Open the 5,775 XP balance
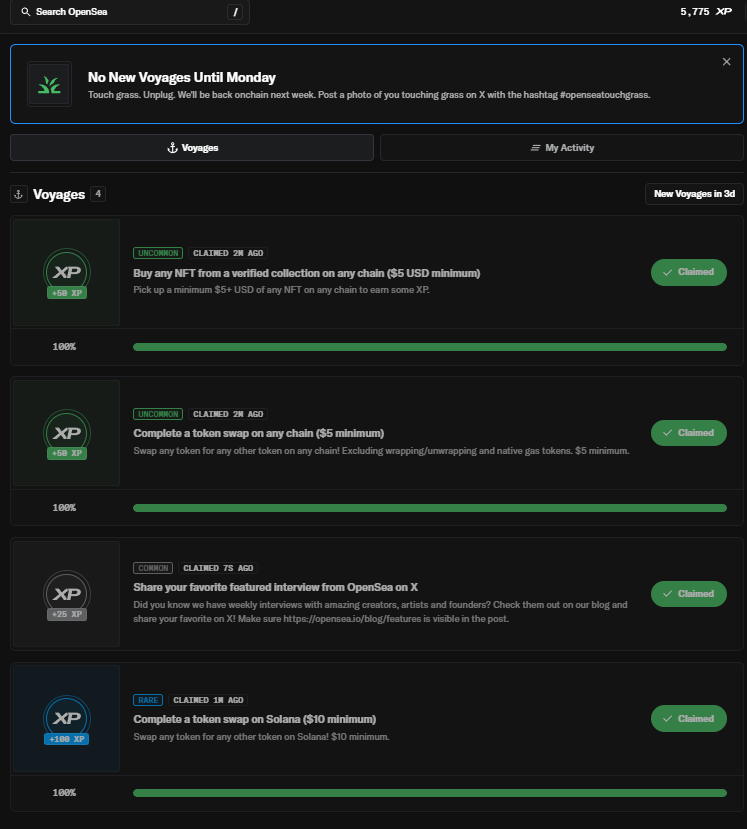This screenshot has width=747, height=829. click(706, 12)
